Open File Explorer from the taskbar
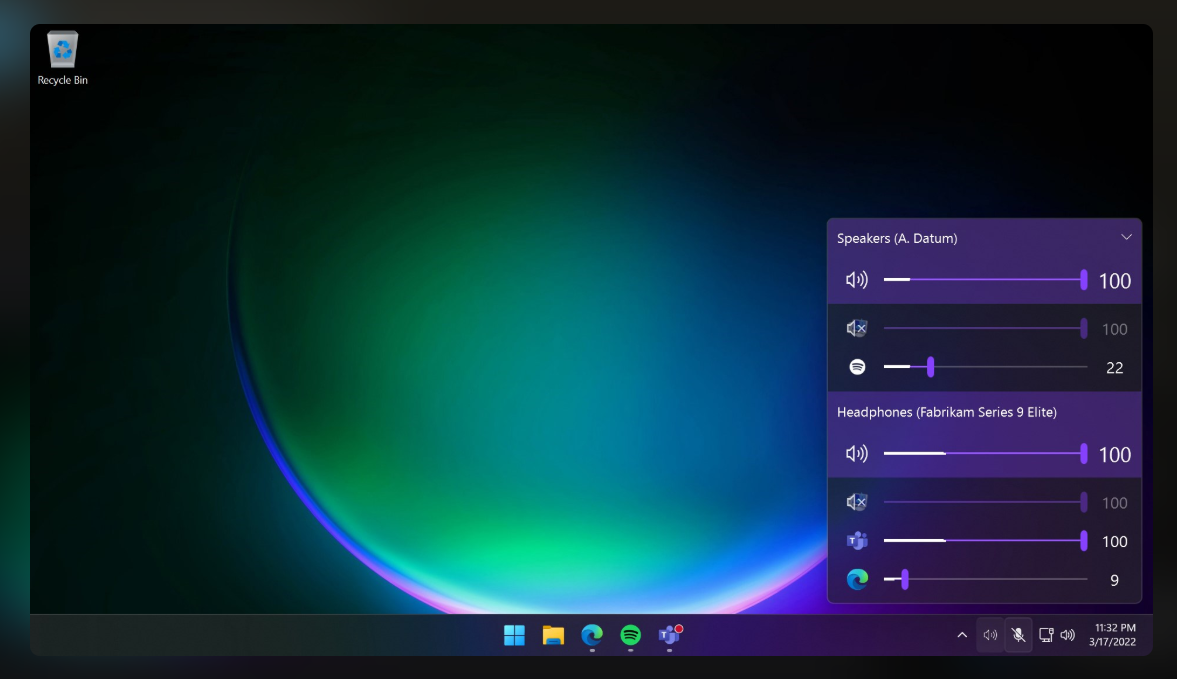This screenshot has width=1177, height=679. 553,635
